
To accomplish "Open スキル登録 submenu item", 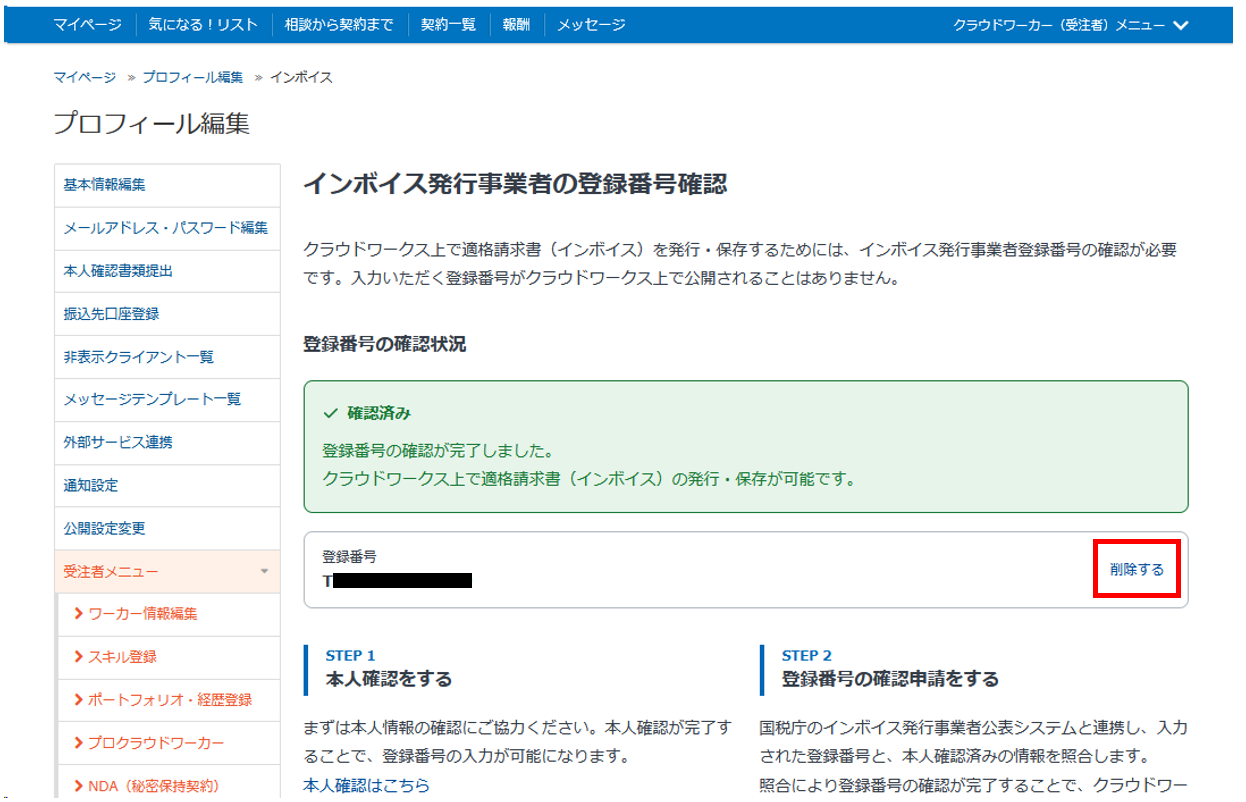I will tap(169, 657).
